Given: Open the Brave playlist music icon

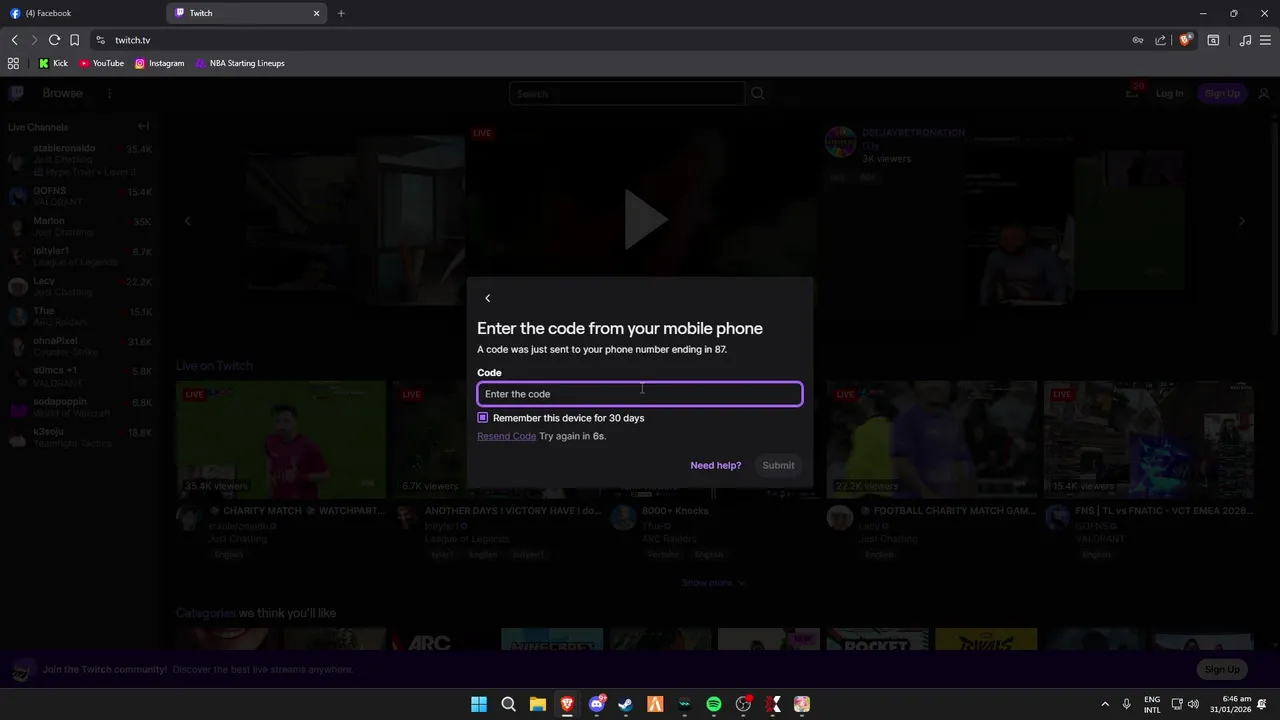Looking at the screenshot, I should [x=1245, y=40].
